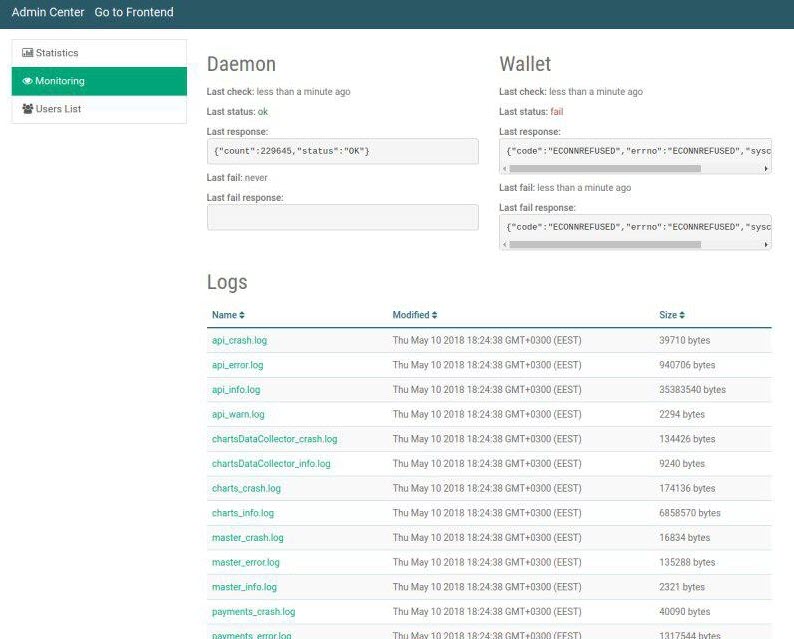Open charts_crash.log file
The width and height of the screenshot is (794, 639).
pyautogui.click(x=246, y=489)
